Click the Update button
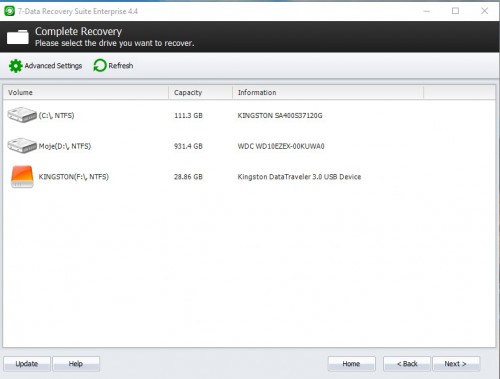The width and height of the screenshot is (500, 379). [x=27, y=364]
